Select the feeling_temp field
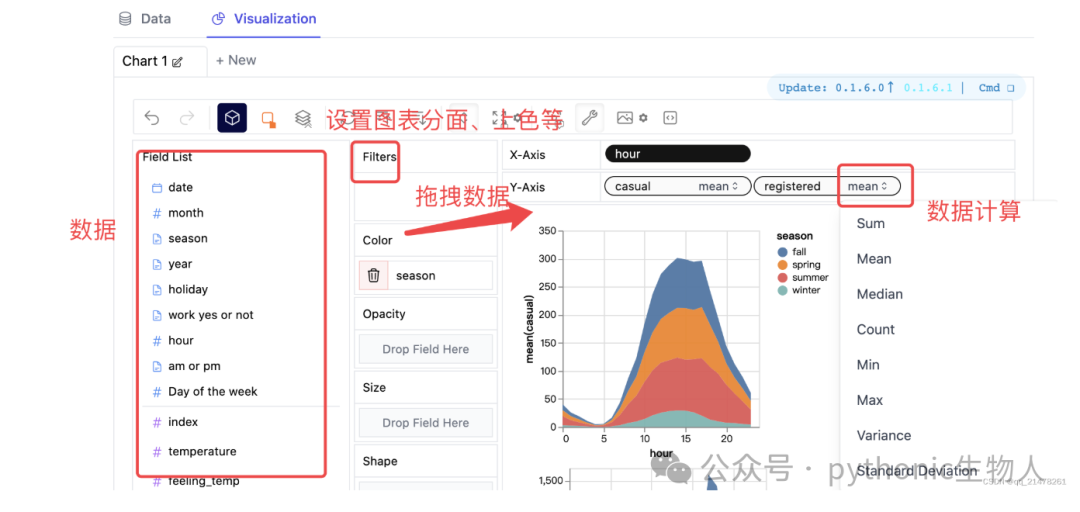The image size is (1080, 512). pyautogui.click(x=204, y=481)
